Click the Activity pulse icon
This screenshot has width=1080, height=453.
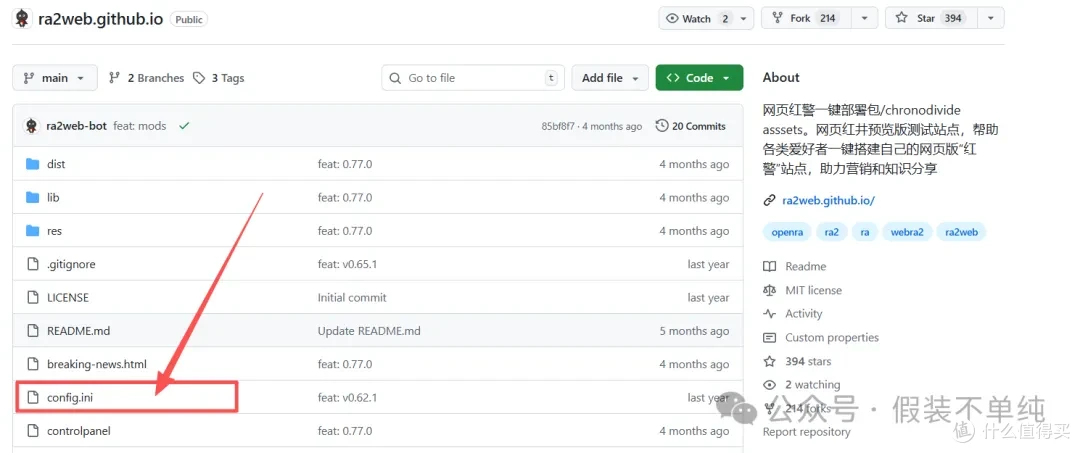769,314
